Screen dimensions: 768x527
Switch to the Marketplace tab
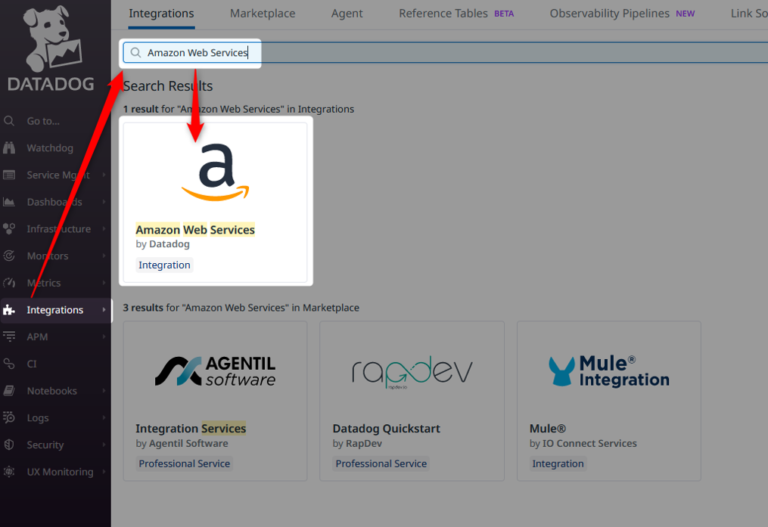tap(262, 14)
